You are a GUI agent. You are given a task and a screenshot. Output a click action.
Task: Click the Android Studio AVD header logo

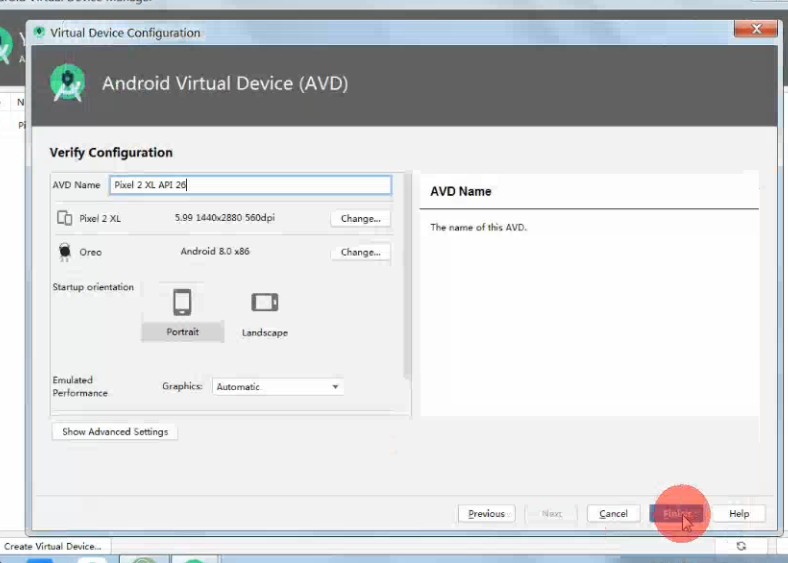tap(68, 83)
